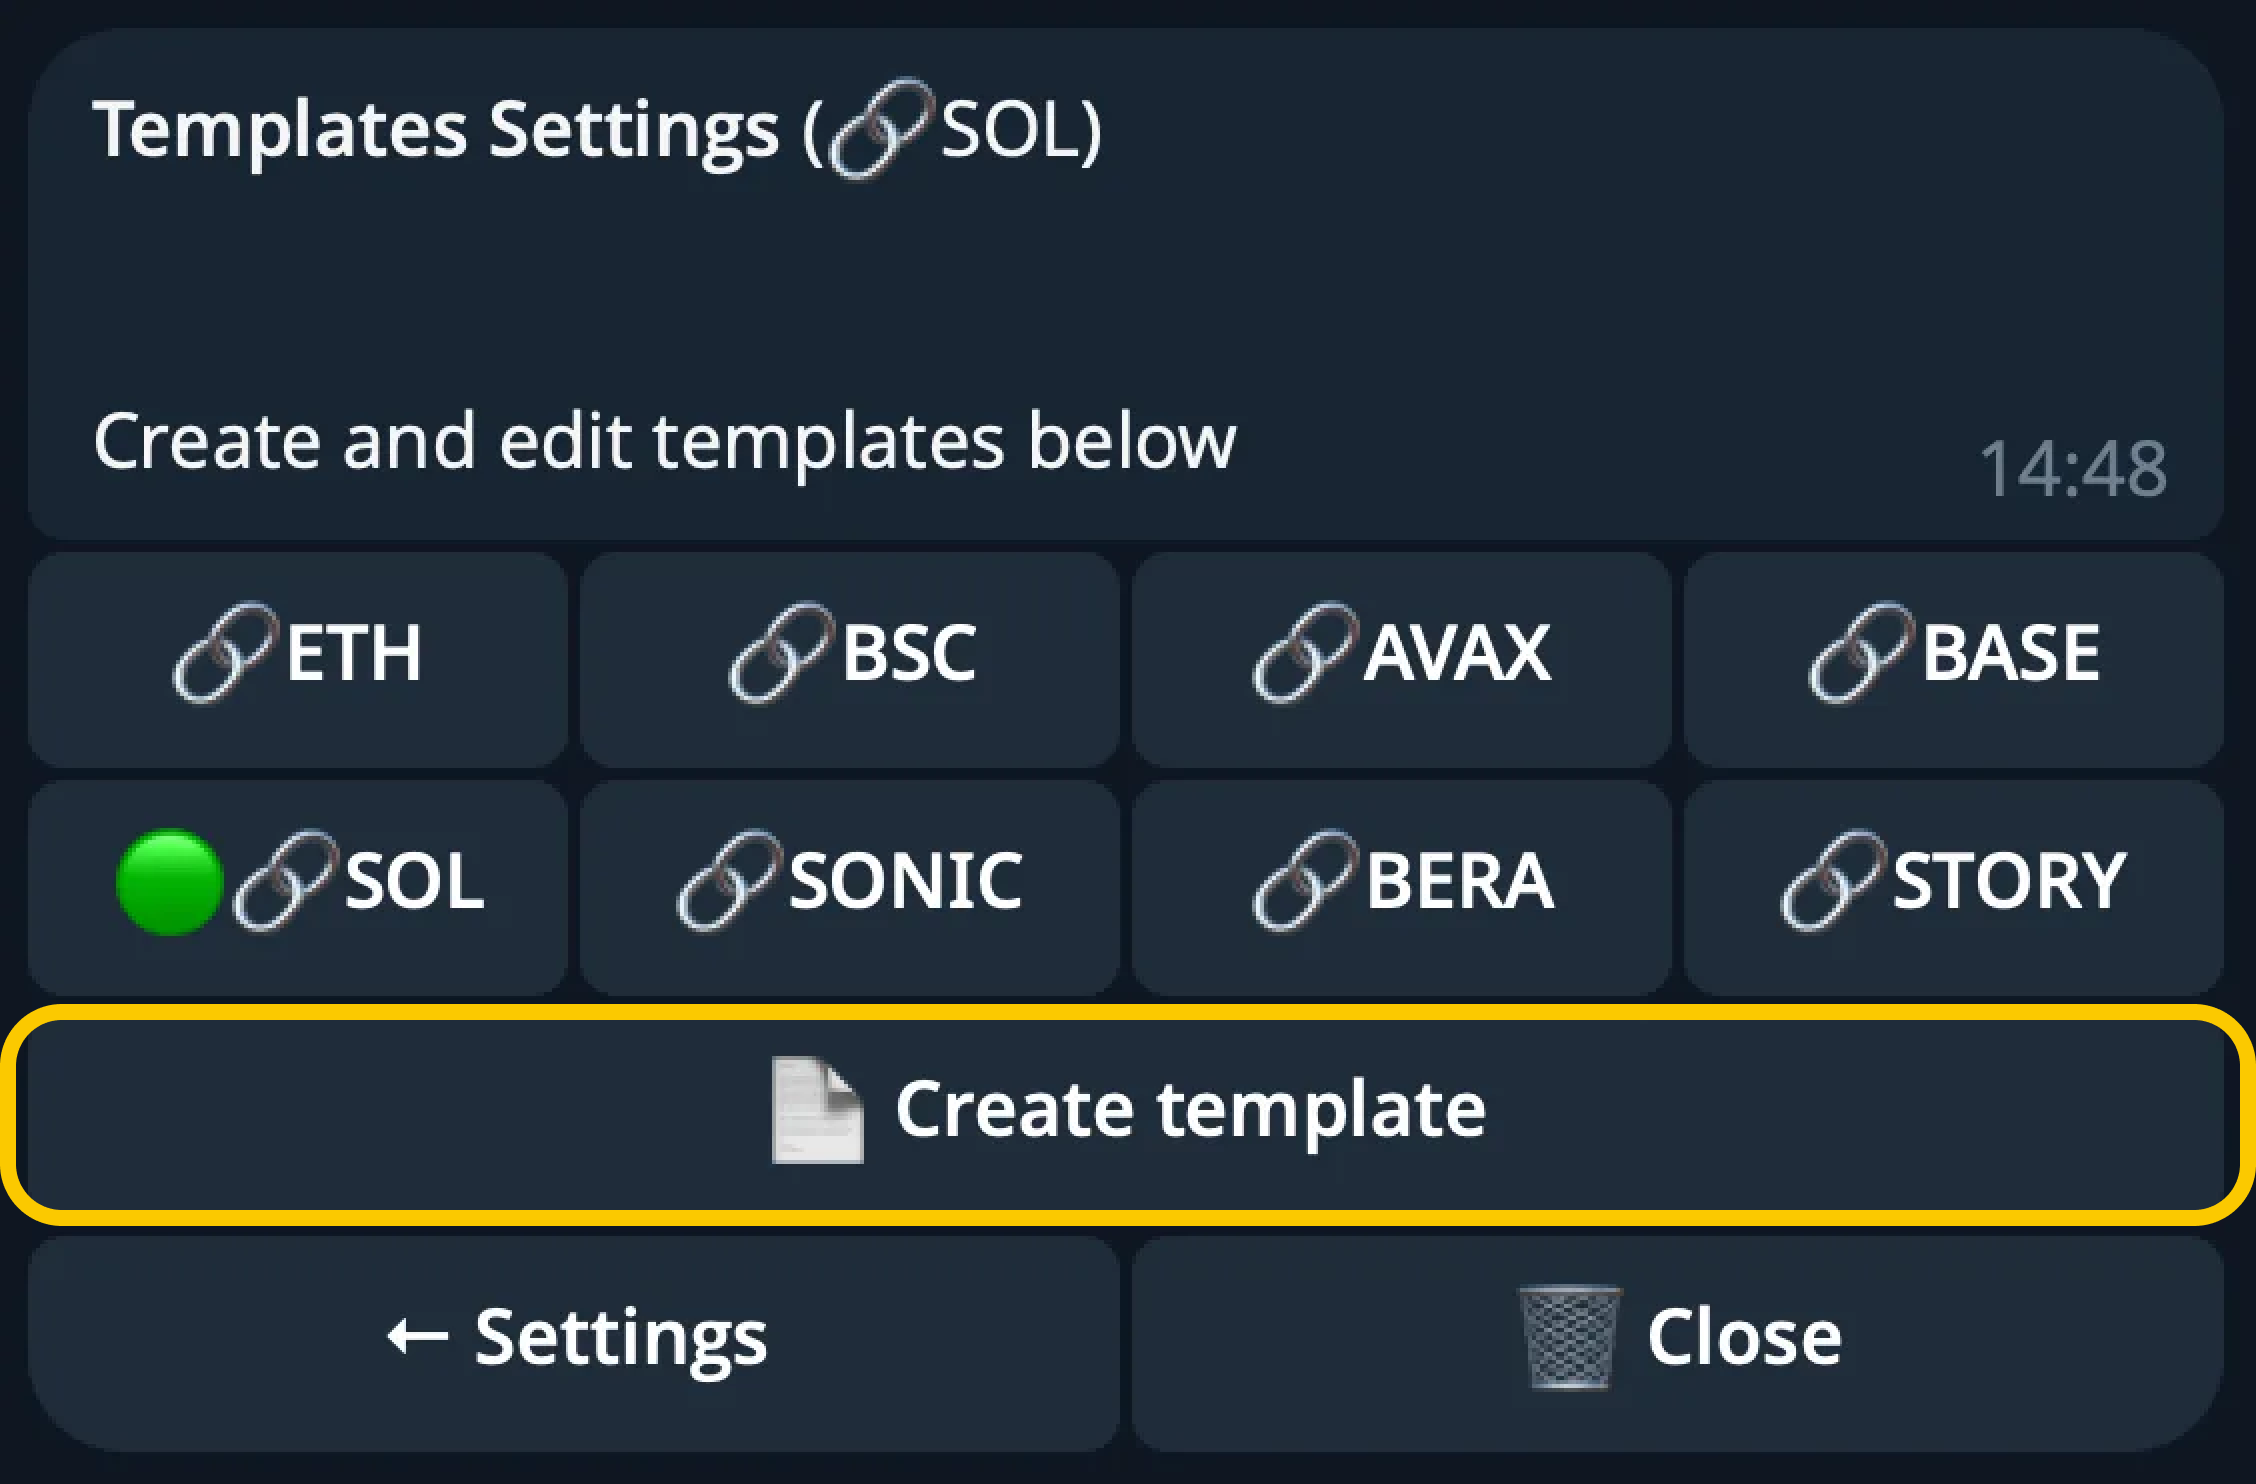This screenshot has height=1484, width=2256.
Task: Click the chain link icon beside BSC
Action: (781, 653)
